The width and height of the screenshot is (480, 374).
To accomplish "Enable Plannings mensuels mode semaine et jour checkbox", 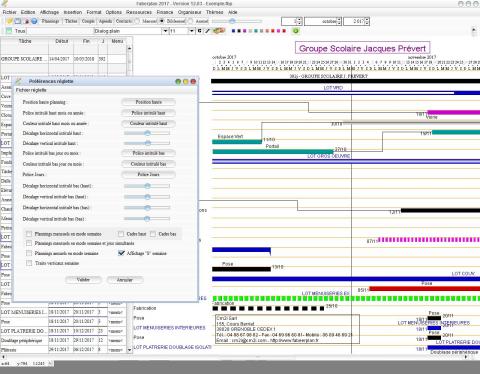I will (29, 243).
